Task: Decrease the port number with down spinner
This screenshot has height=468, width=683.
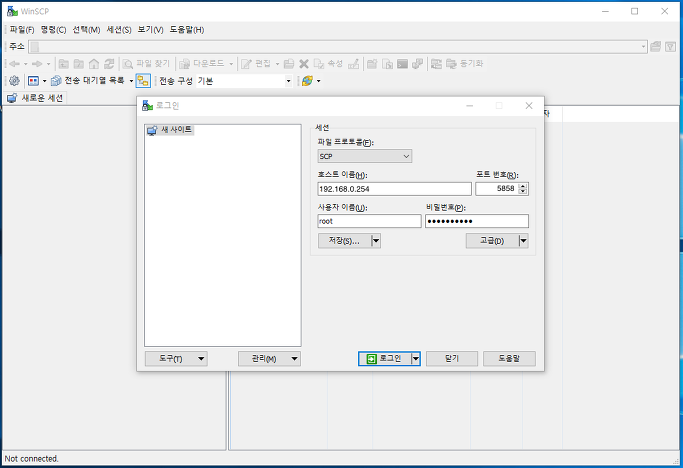Action: 523,192
